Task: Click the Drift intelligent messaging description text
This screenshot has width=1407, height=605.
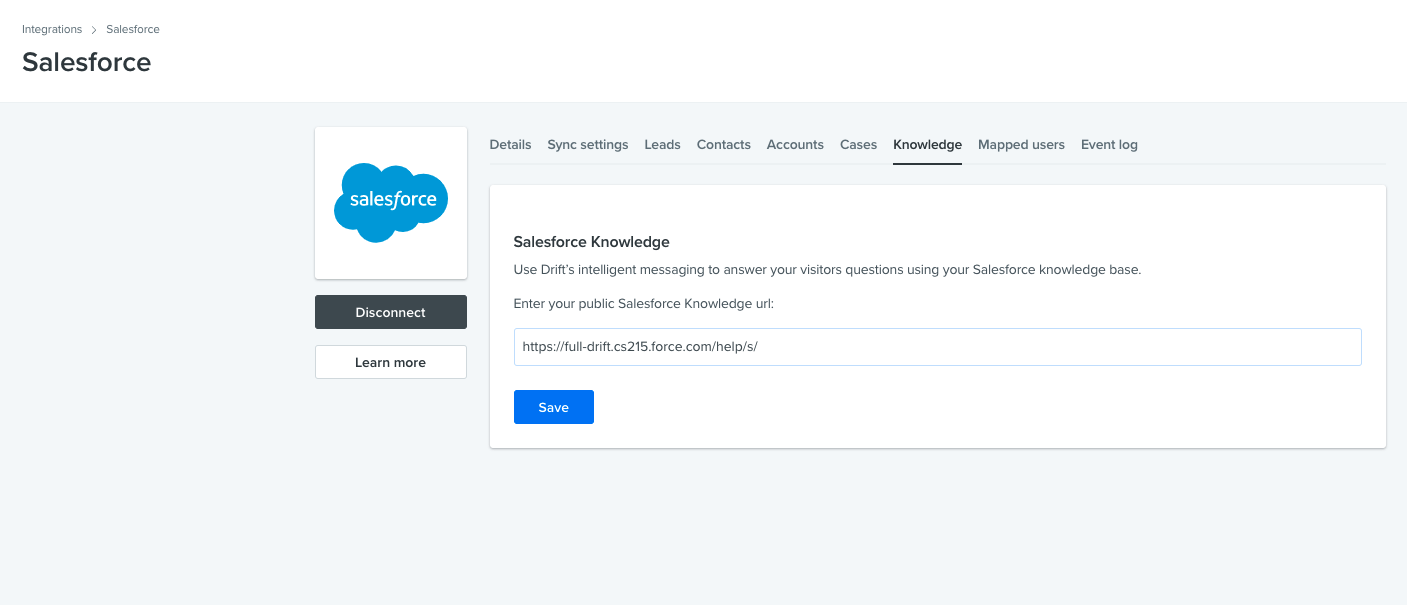Action: point(827,270)
